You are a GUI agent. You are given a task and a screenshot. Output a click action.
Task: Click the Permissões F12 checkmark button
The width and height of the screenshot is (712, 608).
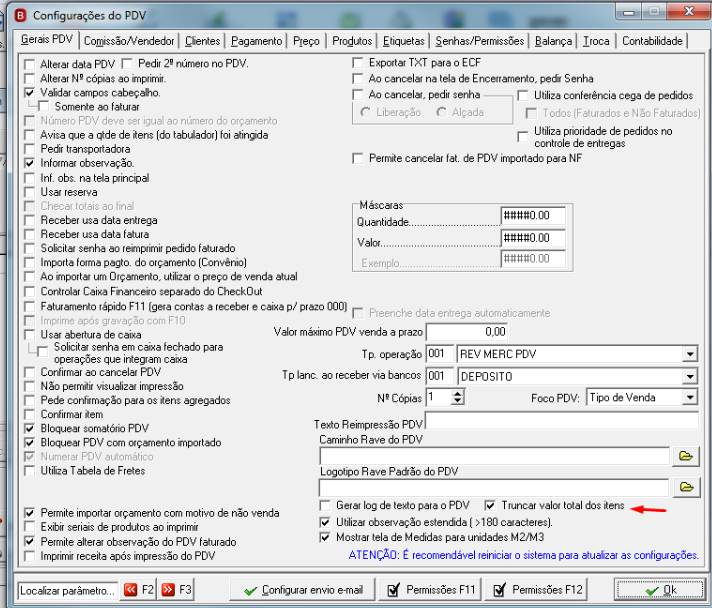coord(537,590)
